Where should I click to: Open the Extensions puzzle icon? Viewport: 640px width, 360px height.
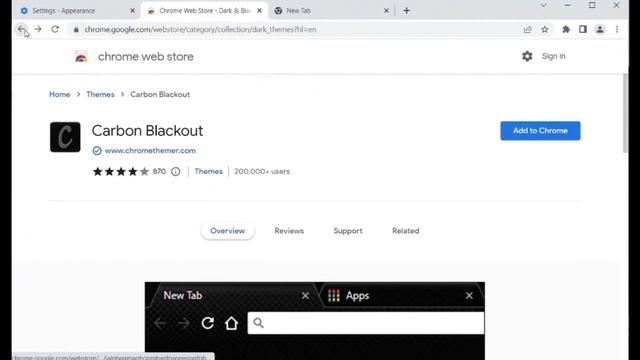click(566, 29)
